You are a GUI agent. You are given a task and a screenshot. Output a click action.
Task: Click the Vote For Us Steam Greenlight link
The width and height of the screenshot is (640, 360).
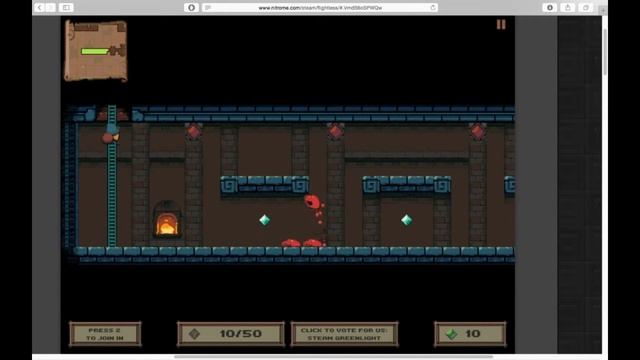coord(344,334)
